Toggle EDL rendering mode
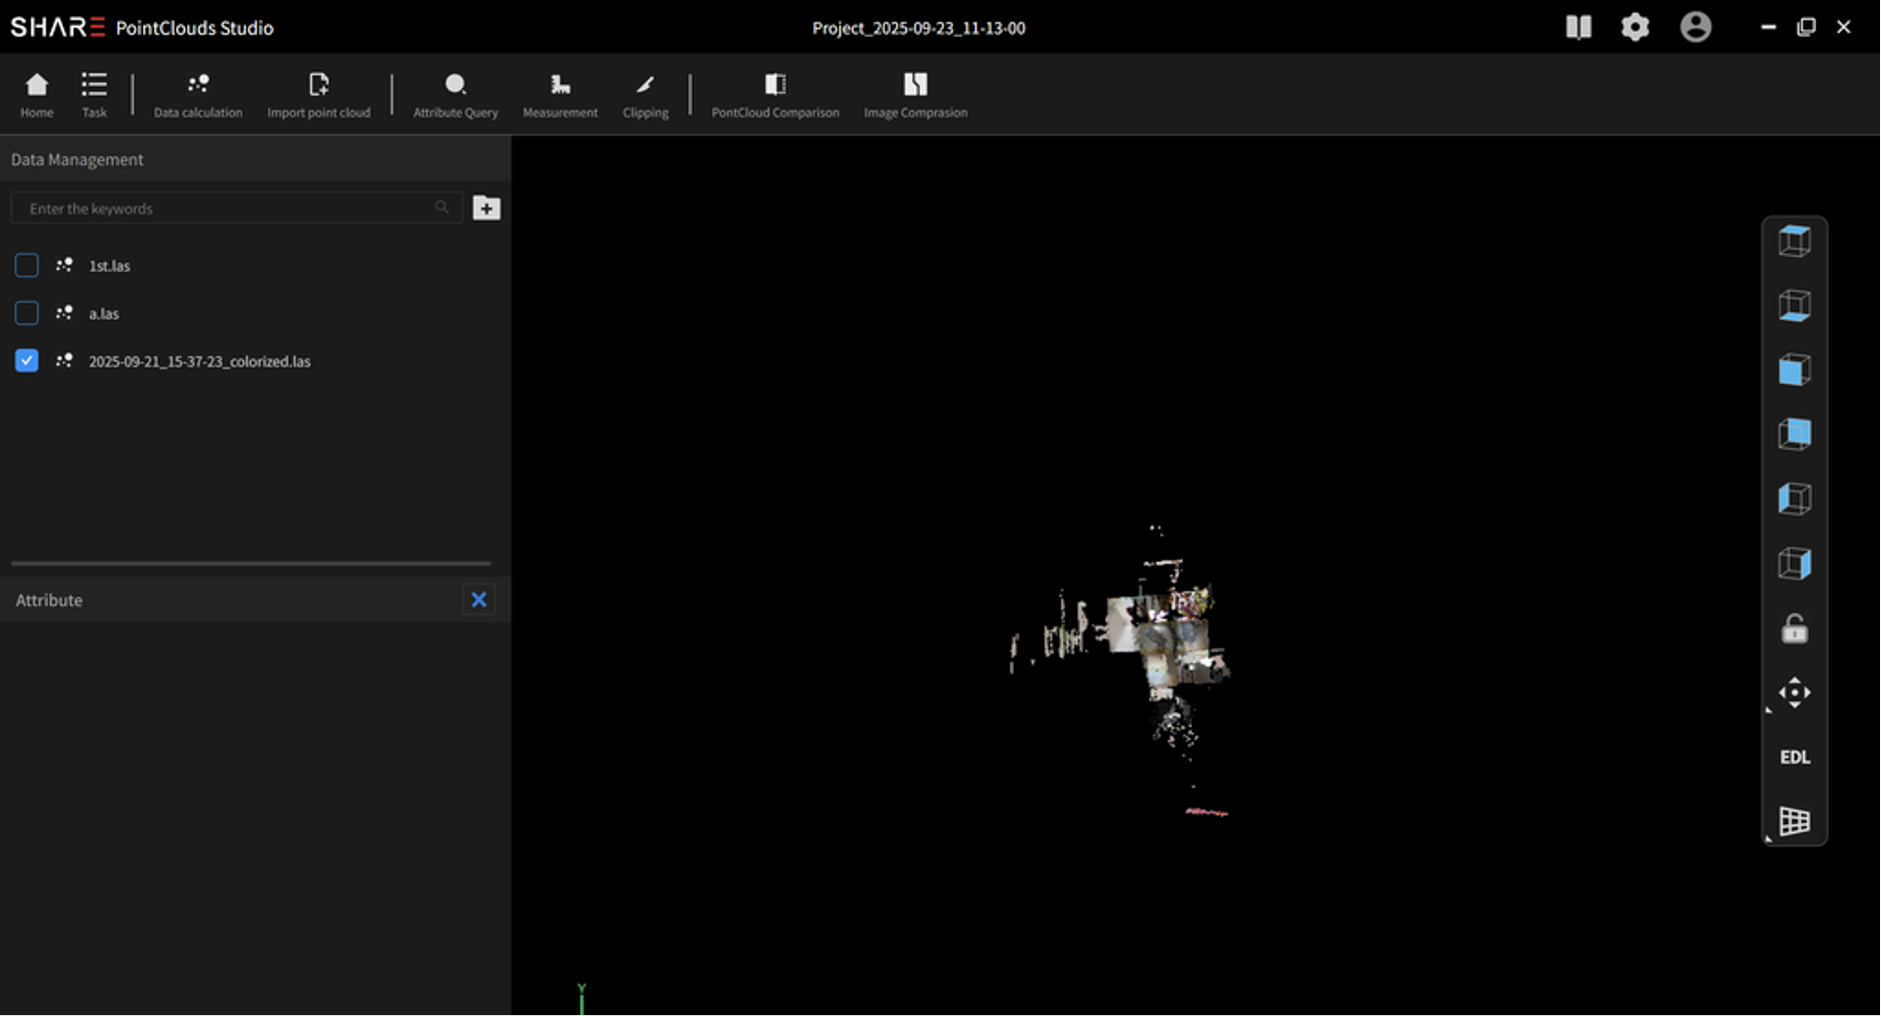Viewport: 1881px width, 1016px height. (x=1793, y=757)
